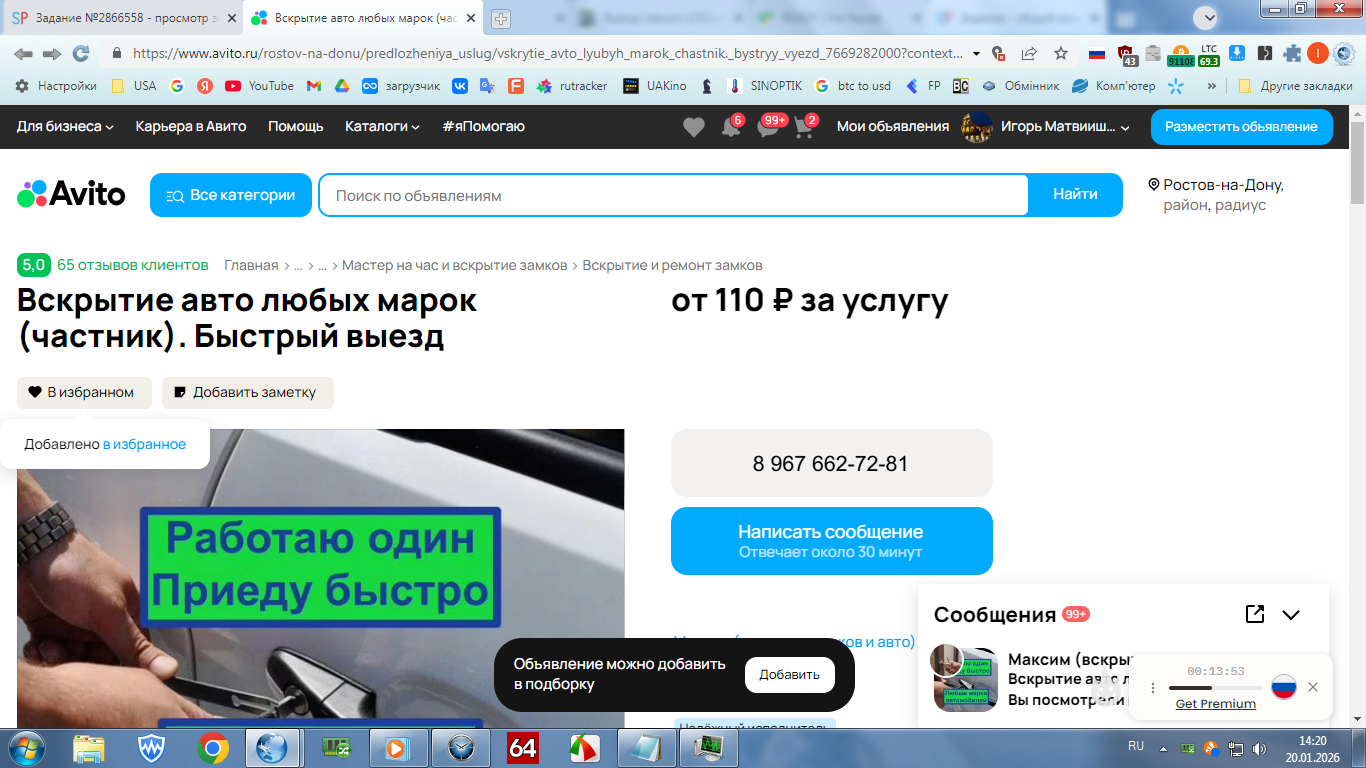Close the VPN timer widget

click(x=1313, y=687)
